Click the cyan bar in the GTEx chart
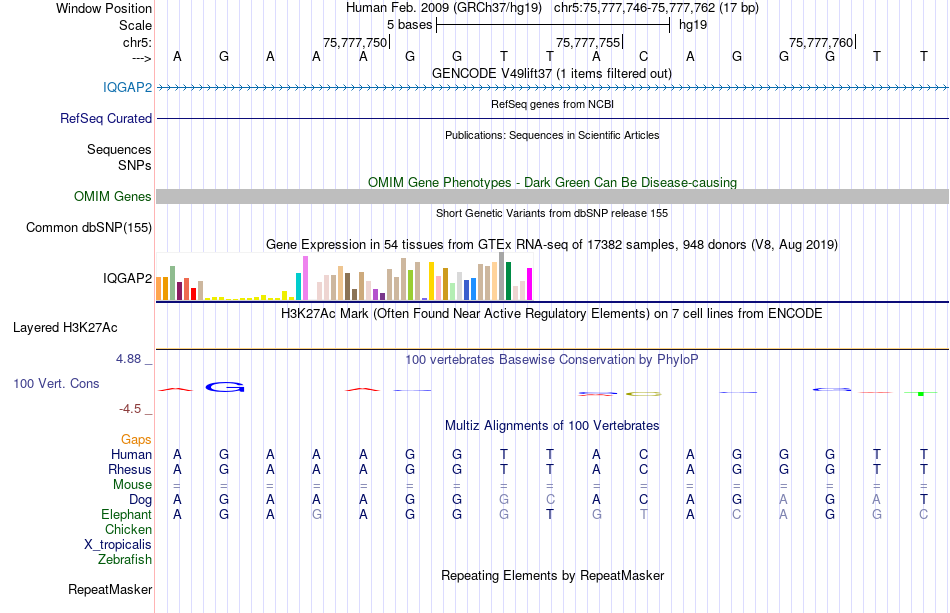This screenshot has height=613, width=950. coord(298,287)
